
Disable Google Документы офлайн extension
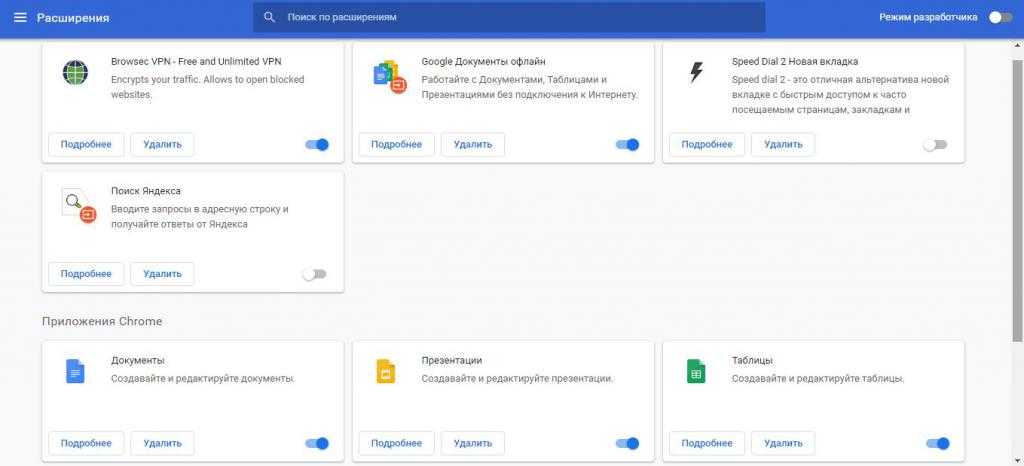click(628, 144)
